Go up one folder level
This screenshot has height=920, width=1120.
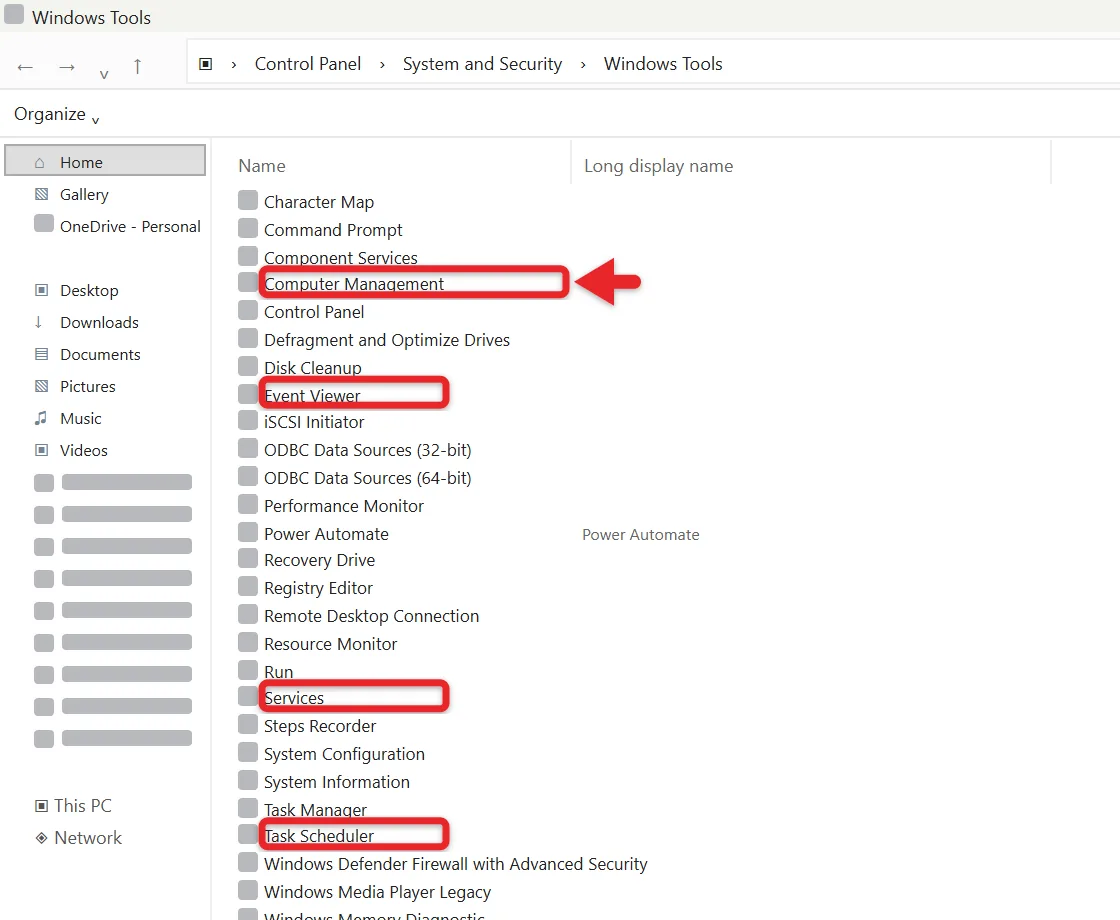(x=137, y=66)
